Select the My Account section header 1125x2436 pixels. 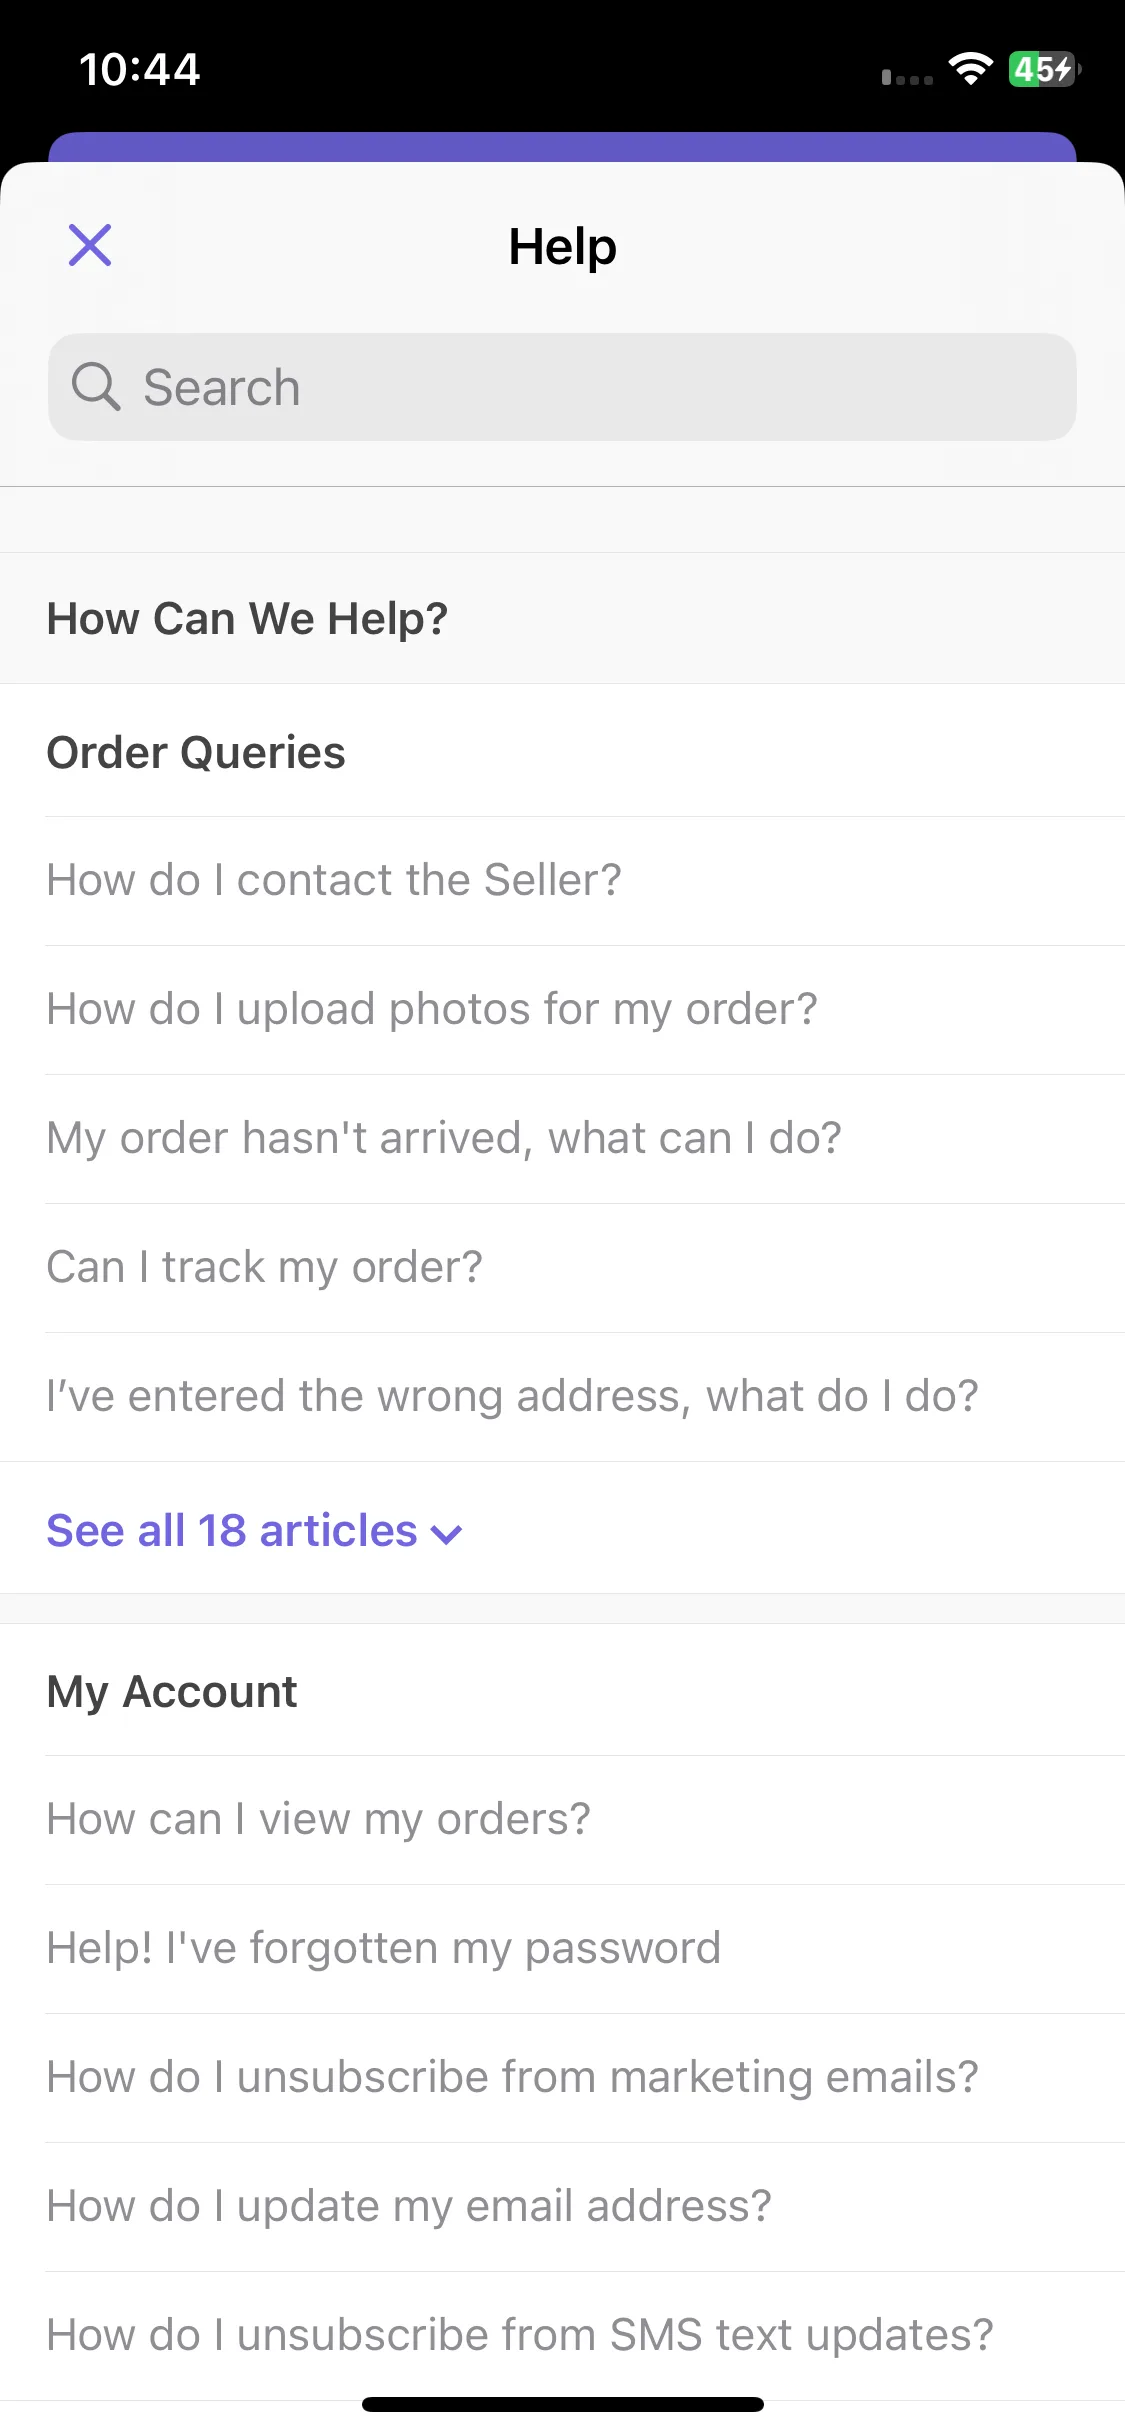(172, 1692)
